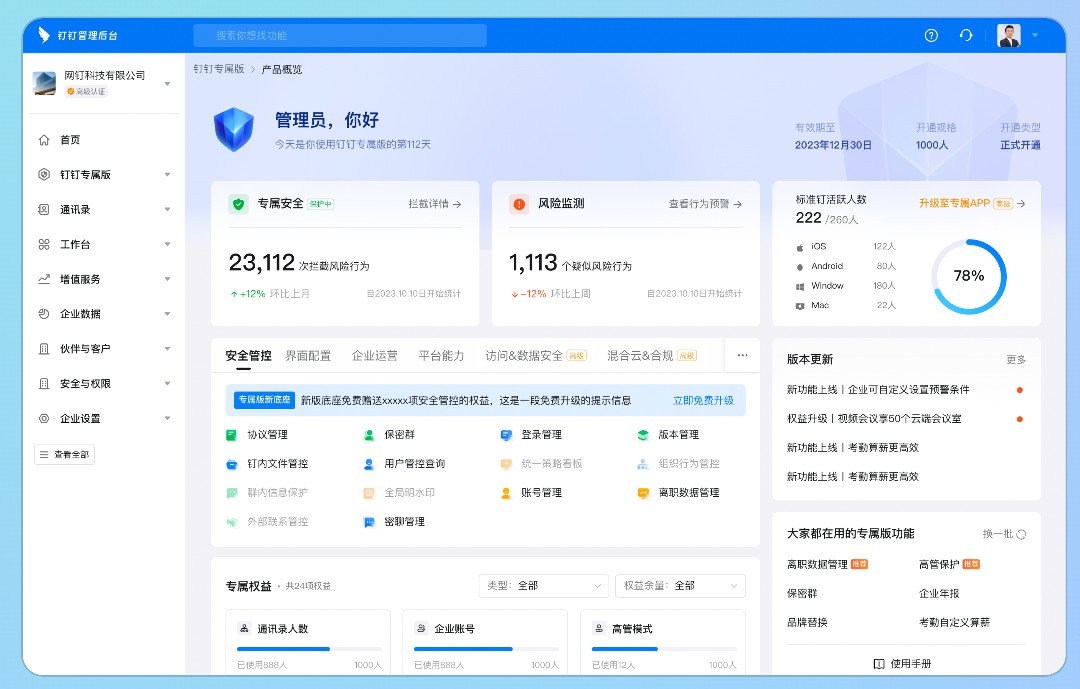Switch to 安全管控 tab
The image size is (1080, 689).
(x=248, y=356)
